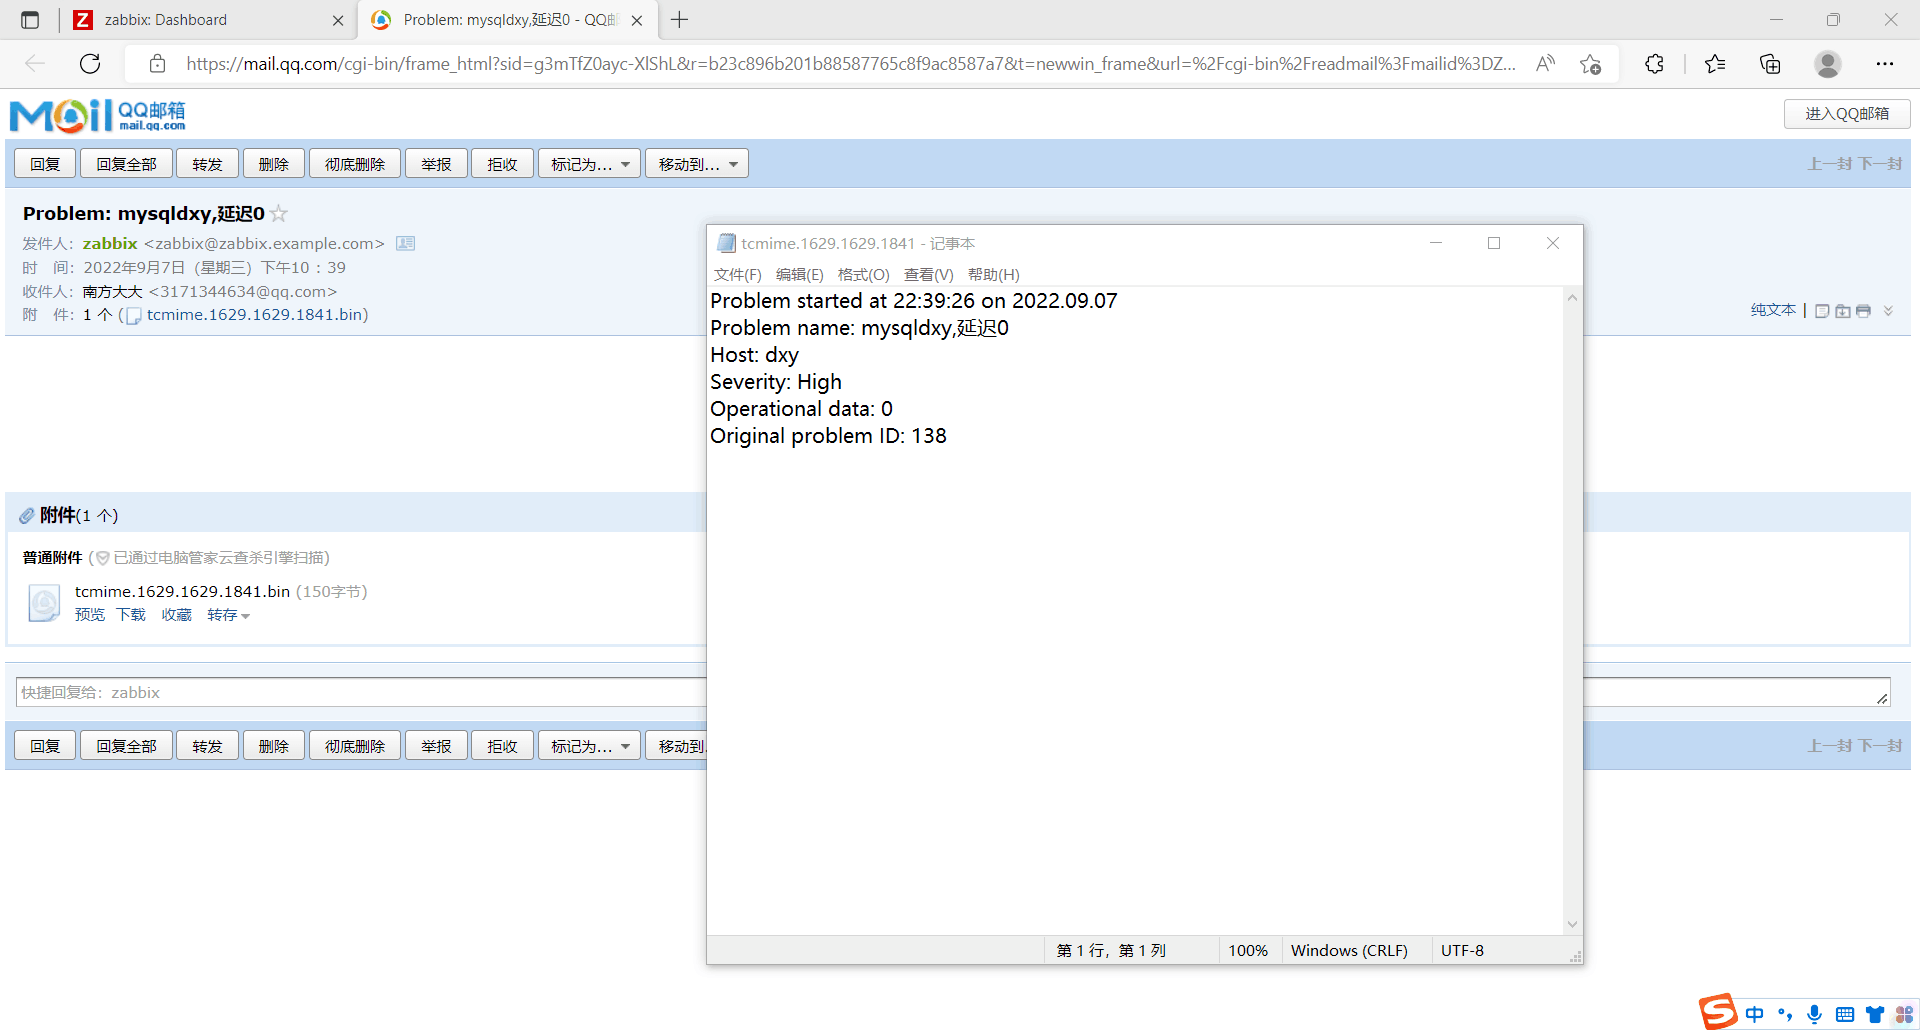This screenshot has width=1920, height=1030.
Task: Save attachment to favorites with 收藏
Action: [176, 615]
